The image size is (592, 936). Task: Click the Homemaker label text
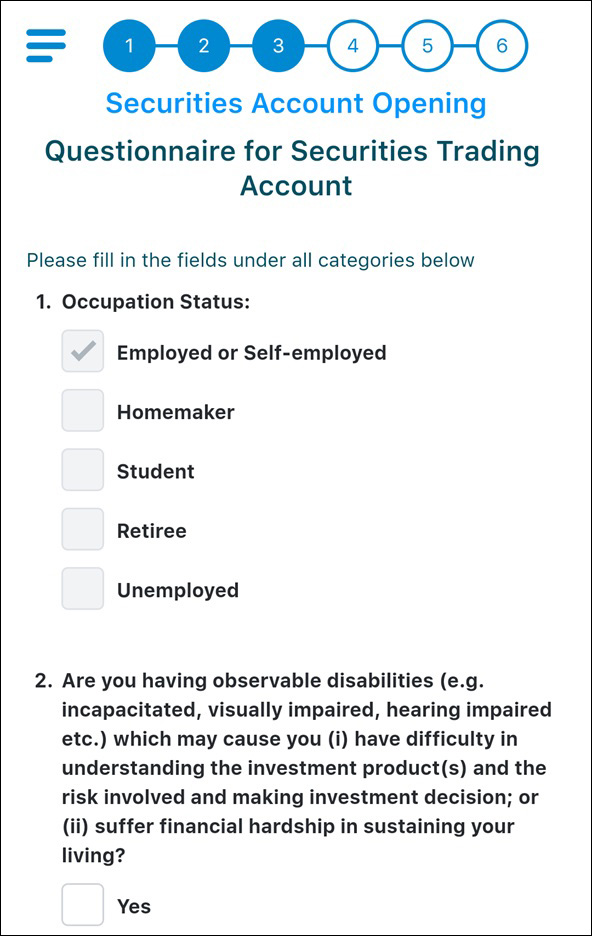pyautogui.click(x=175, y=412)
